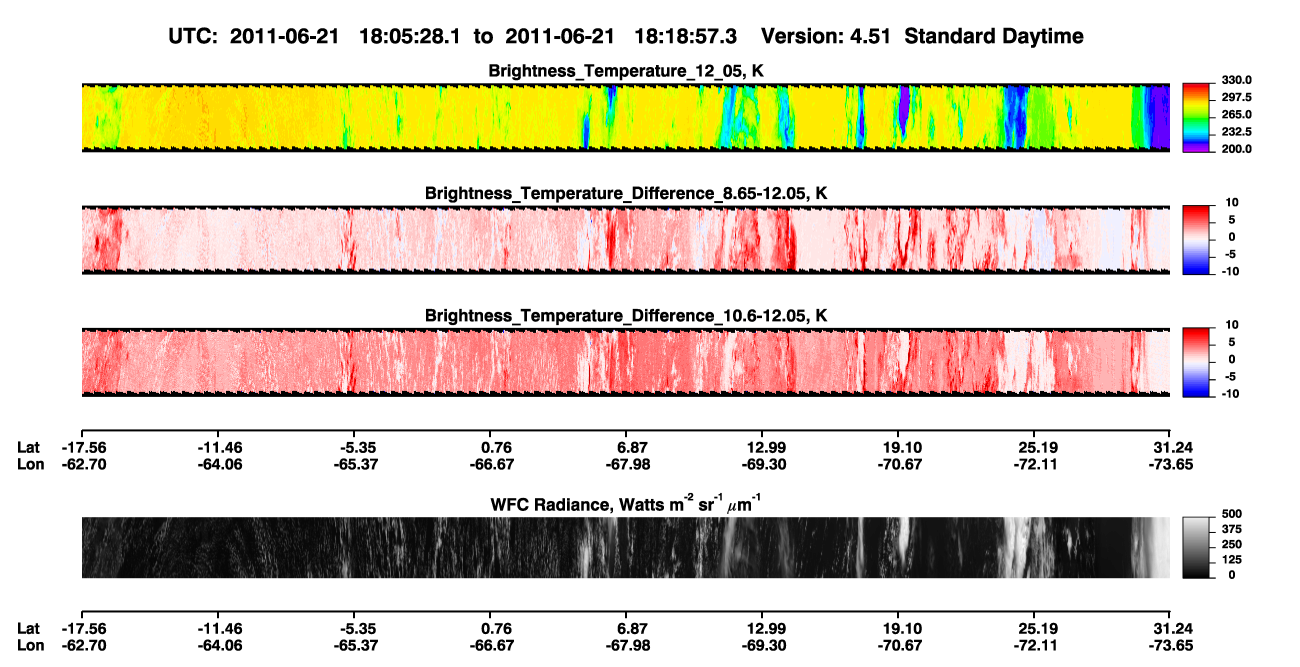This screenshot has height=667, width=1300.
Task: Click latitude 25.19 on the upper axis
Action: coord(1035,447)
